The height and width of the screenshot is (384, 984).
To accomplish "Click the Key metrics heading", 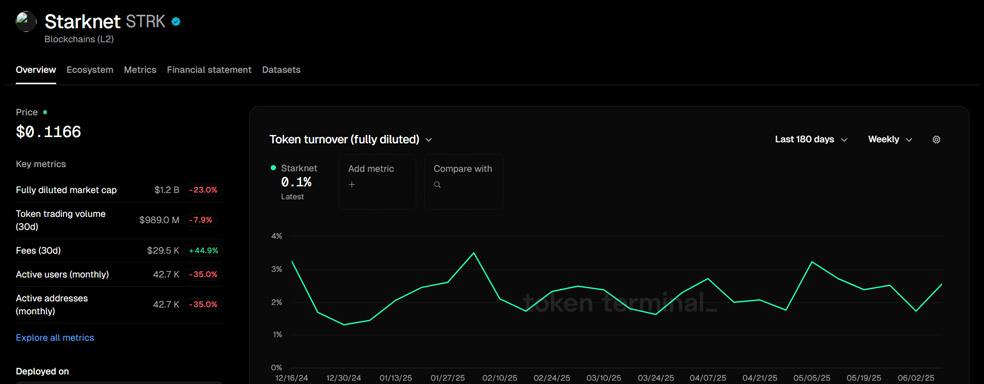I will pos(41,164).
